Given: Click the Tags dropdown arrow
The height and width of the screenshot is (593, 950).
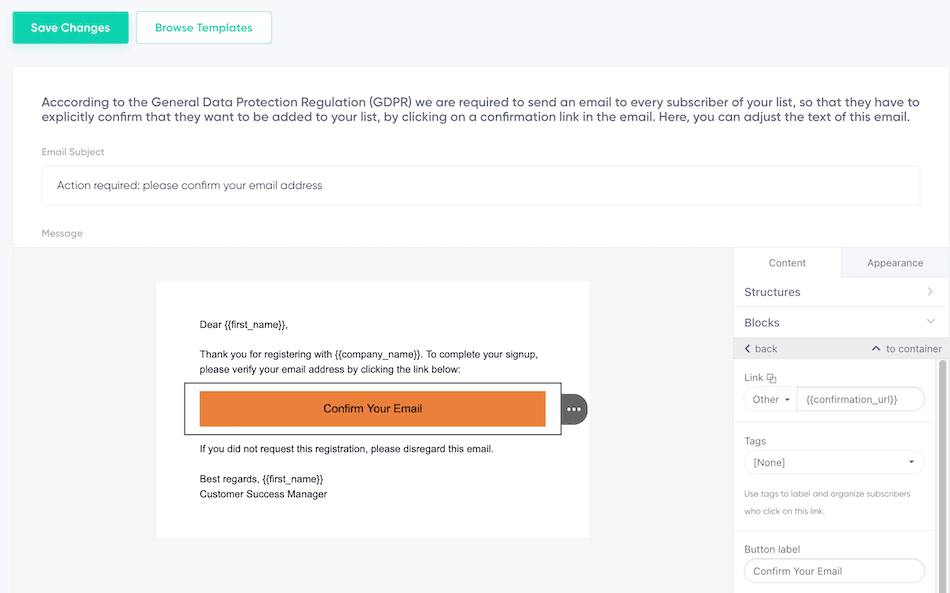Looking at the screenshot, I should click(911, 462).
